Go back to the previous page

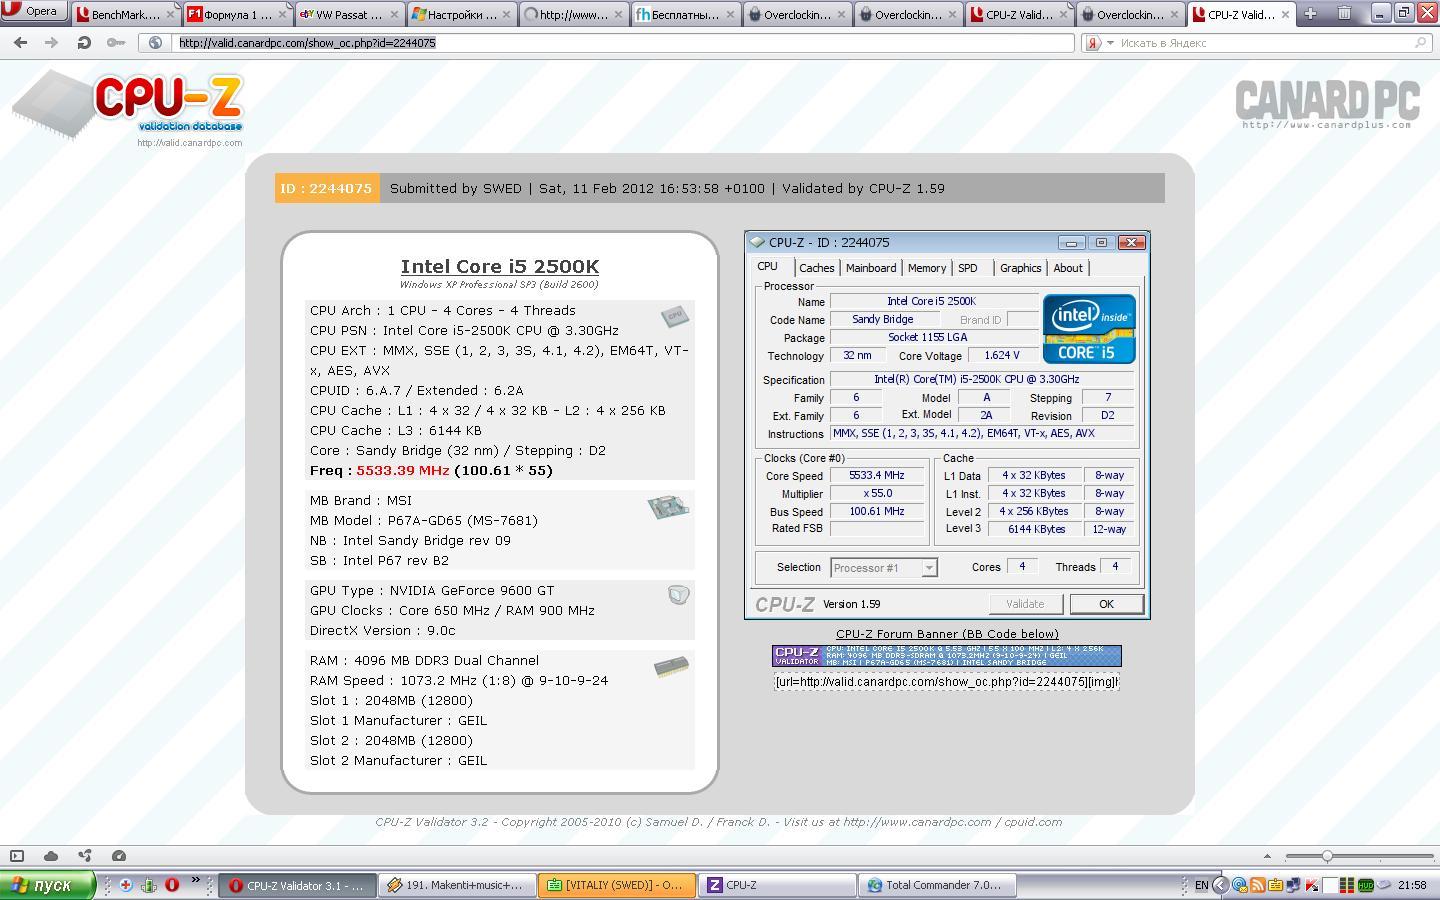click(x=21, y=43)
